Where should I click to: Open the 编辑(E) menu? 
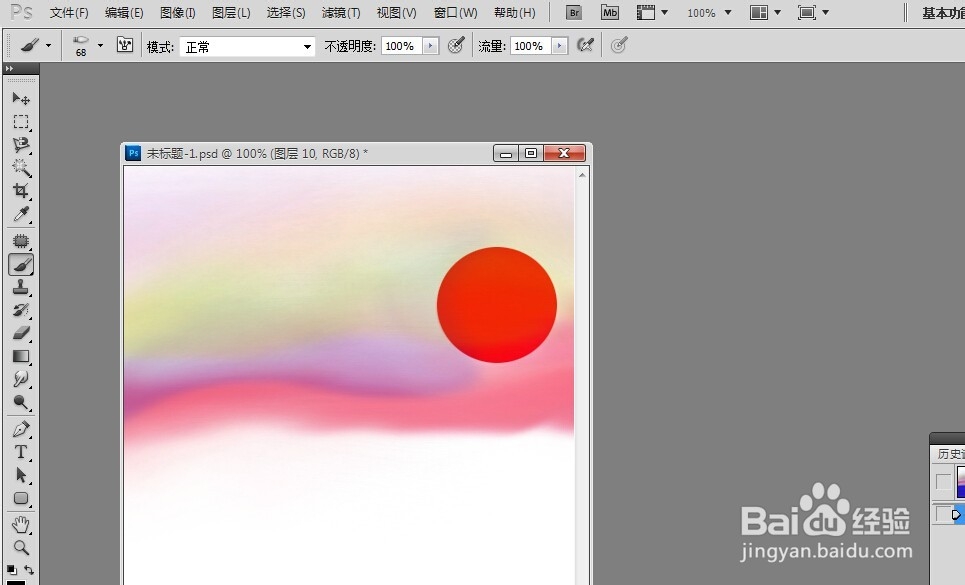(124, 13)
